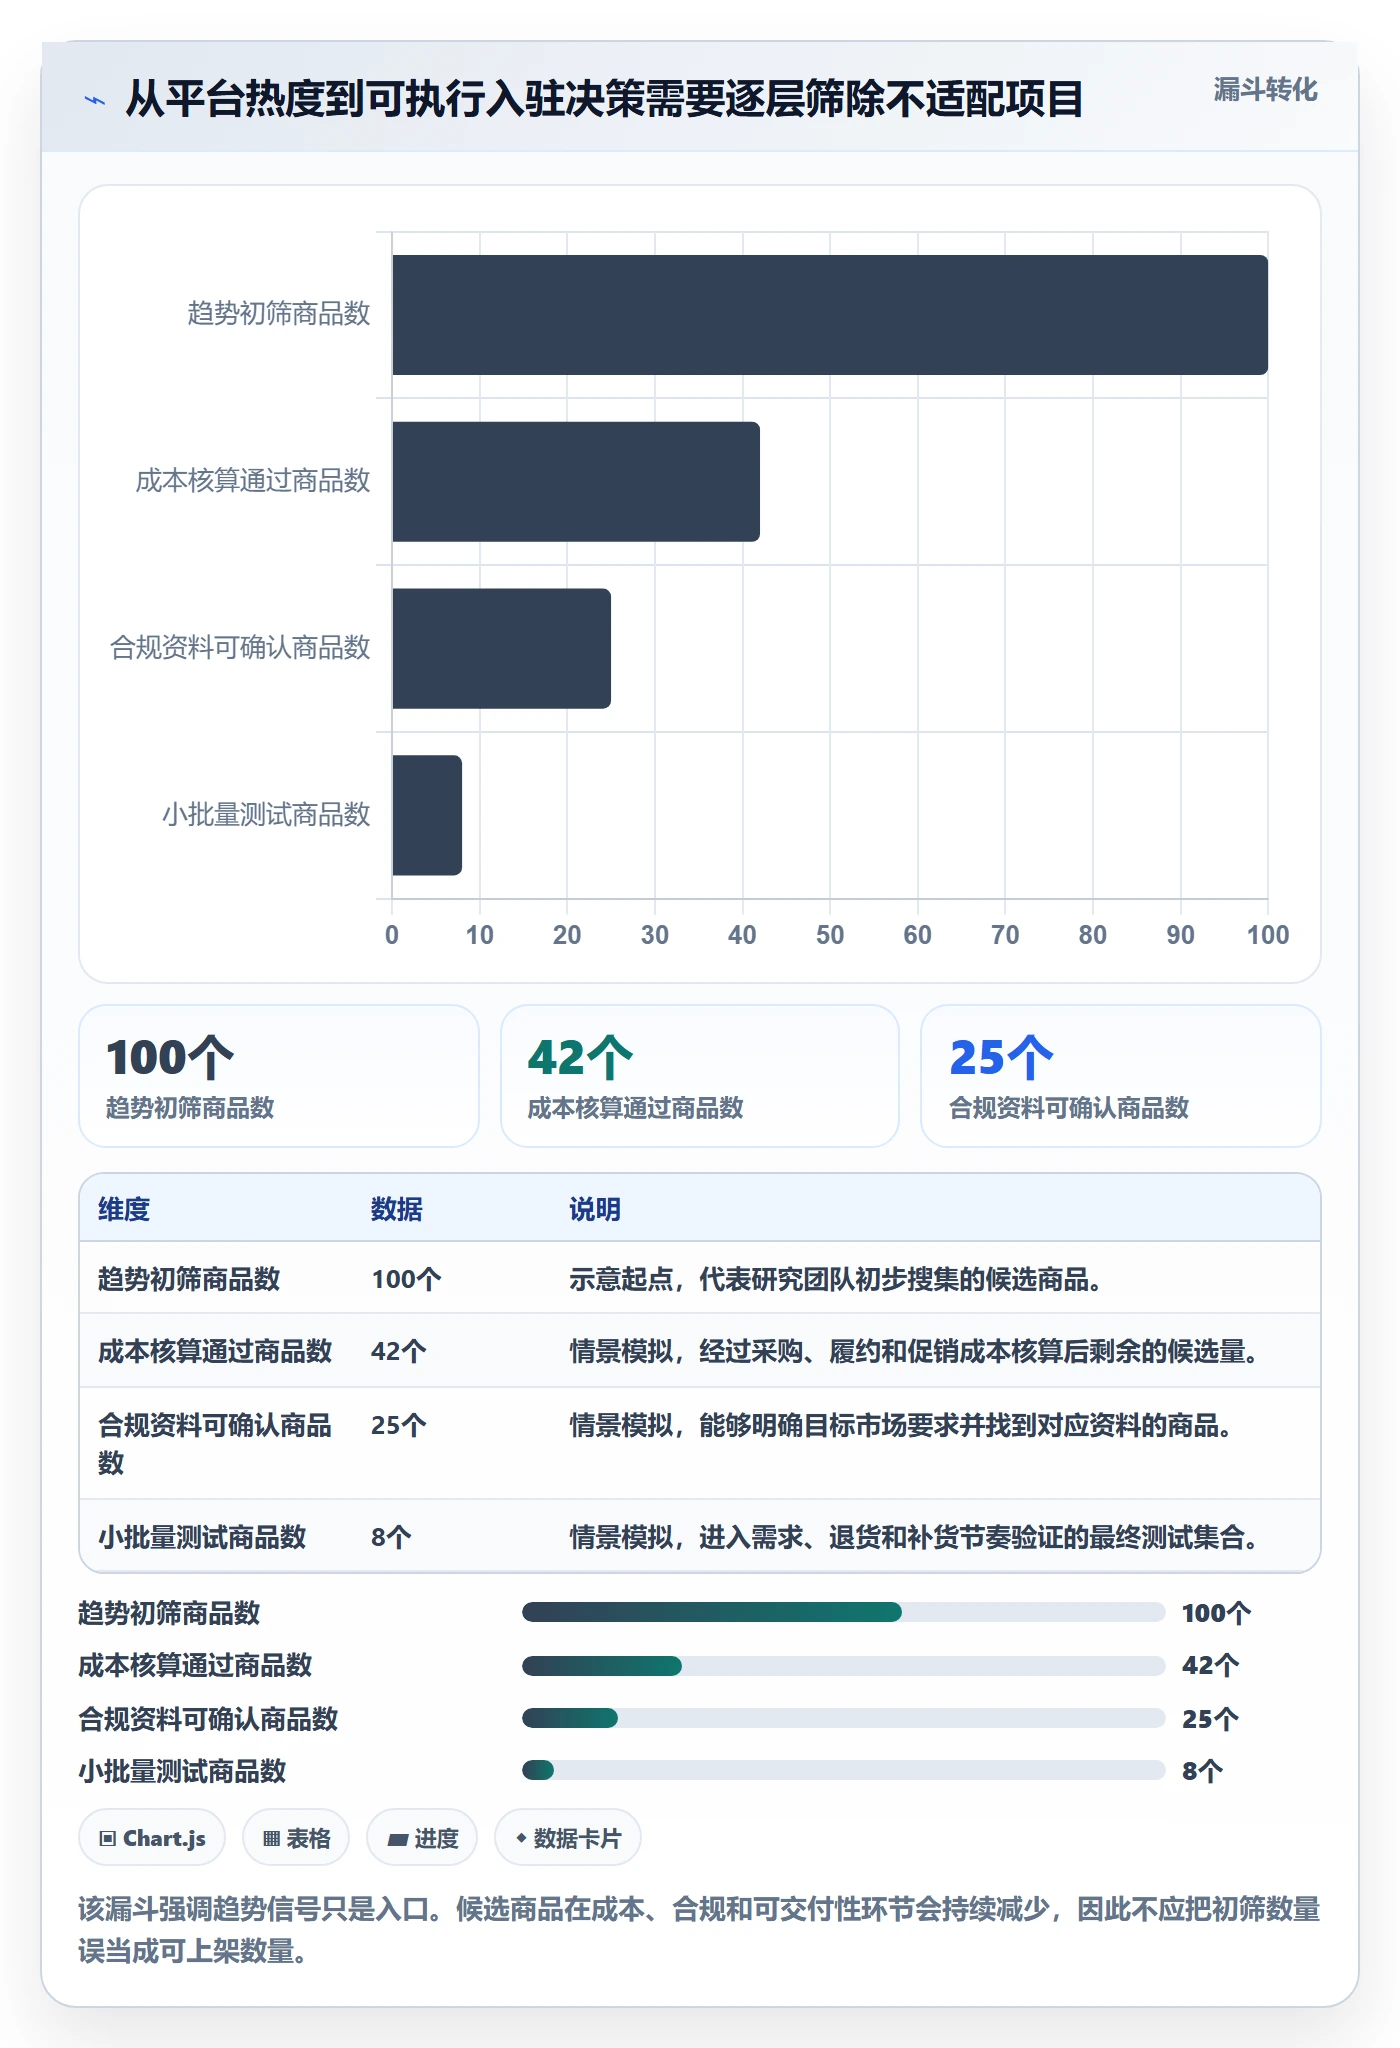Click description starting 示意起点

point(836,1279)
